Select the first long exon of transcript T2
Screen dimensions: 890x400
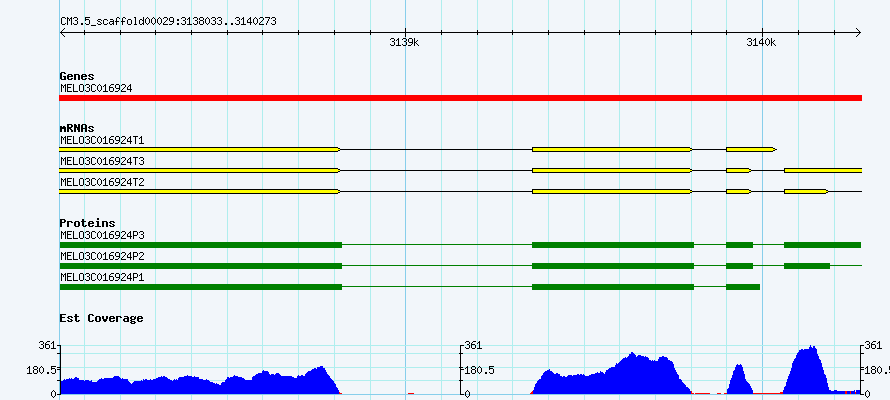pos(200,192)
